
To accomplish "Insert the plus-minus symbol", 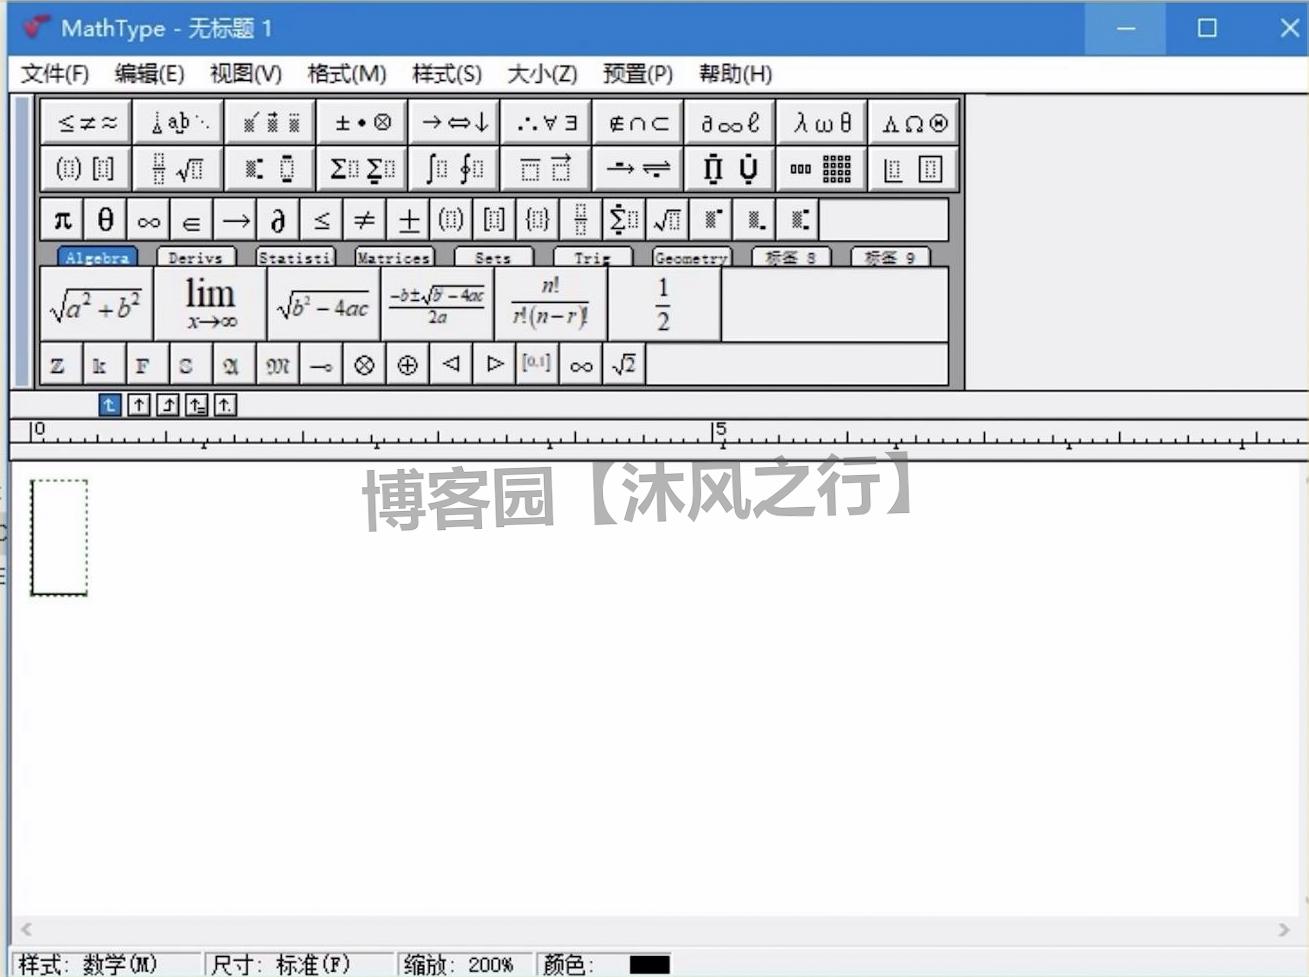I will tap(408, 220).
